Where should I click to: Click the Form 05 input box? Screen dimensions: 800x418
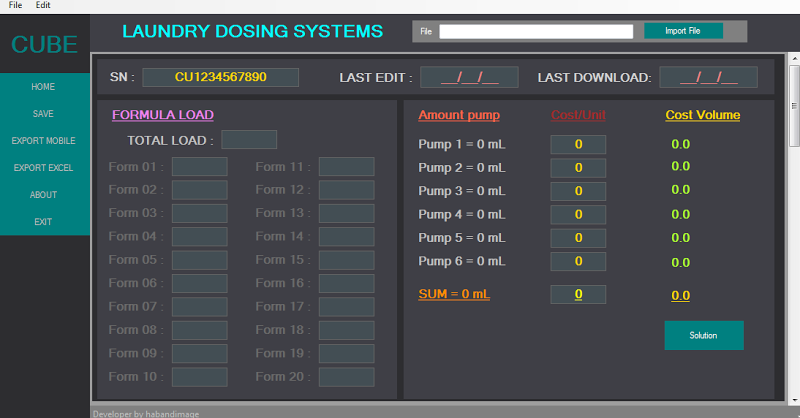pos(199,260)
